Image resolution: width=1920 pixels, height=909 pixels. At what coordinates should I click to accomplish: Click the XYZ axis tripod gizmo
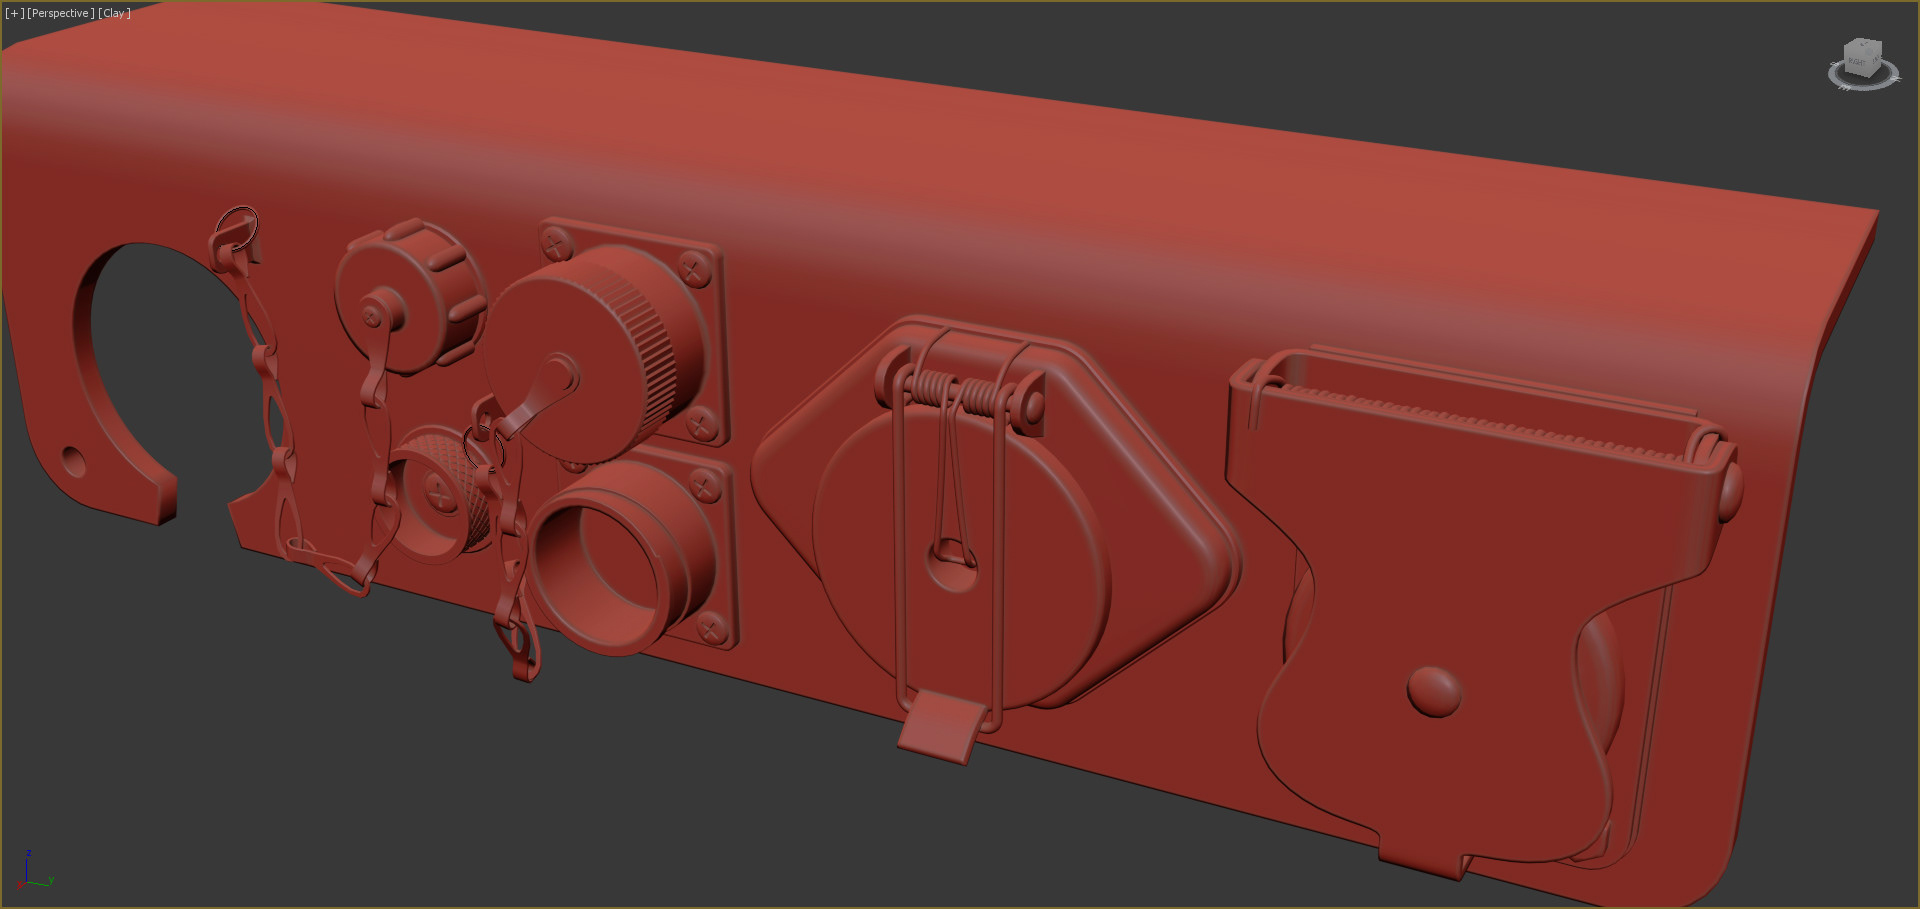point(34,872)
